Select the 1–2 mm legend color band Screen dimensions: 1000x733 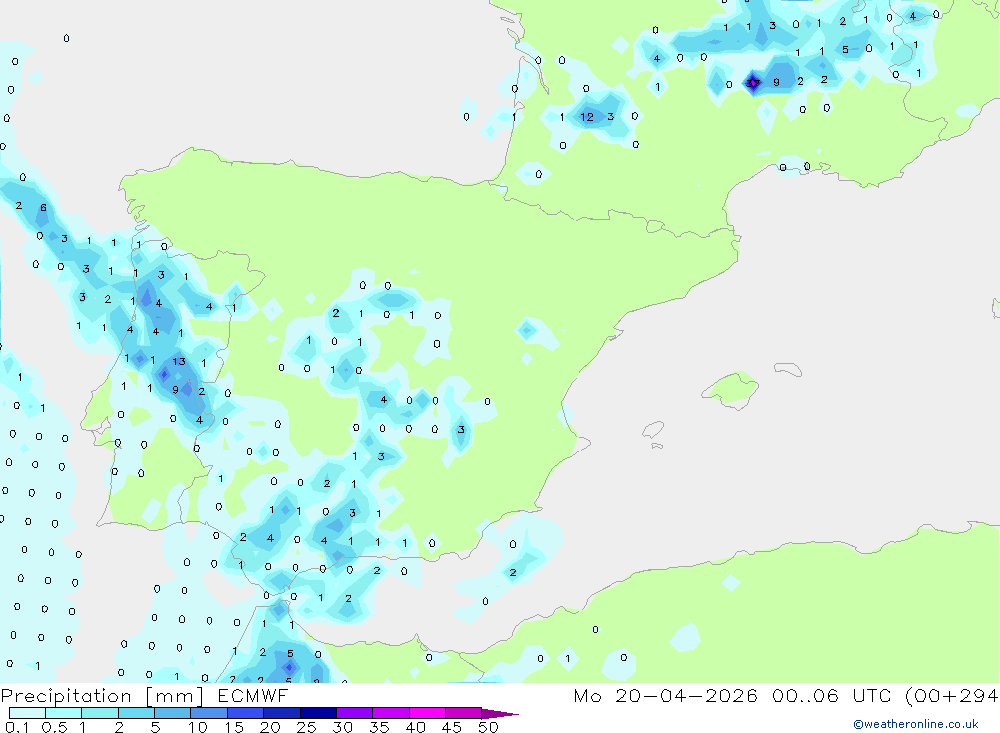tap(100, 713)
